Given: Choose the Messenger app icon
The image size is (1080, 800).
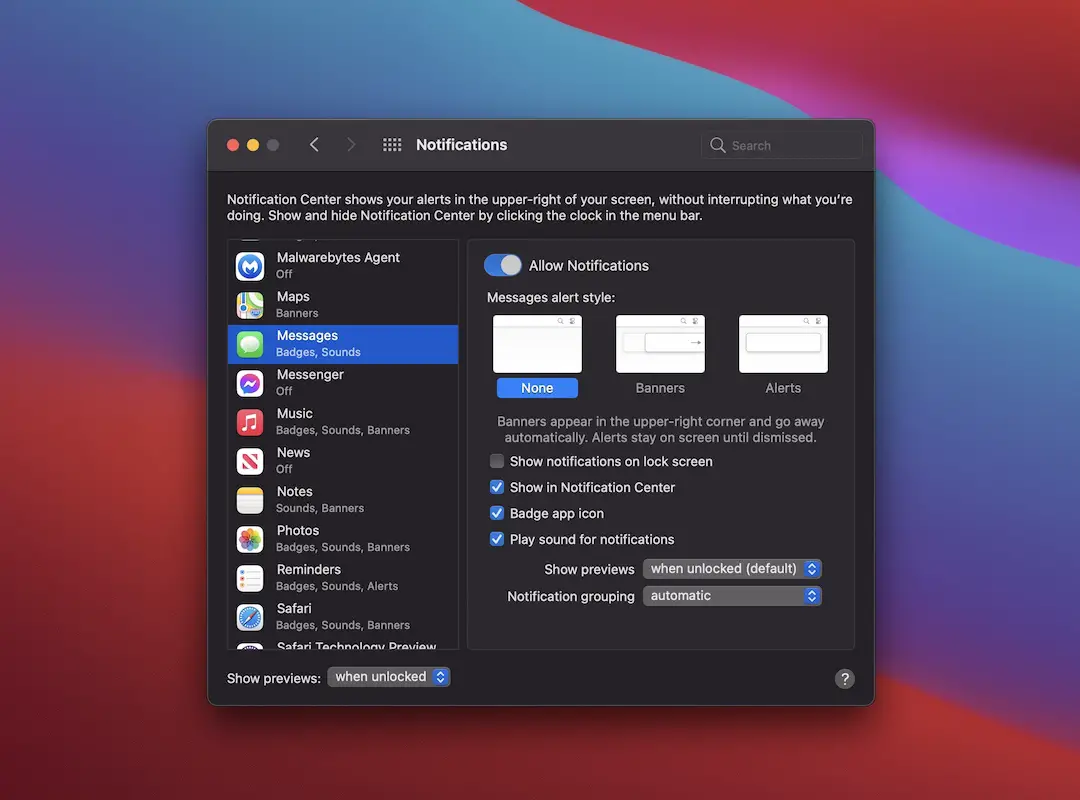Looking at the screenshot, I should tap(249, 383).
